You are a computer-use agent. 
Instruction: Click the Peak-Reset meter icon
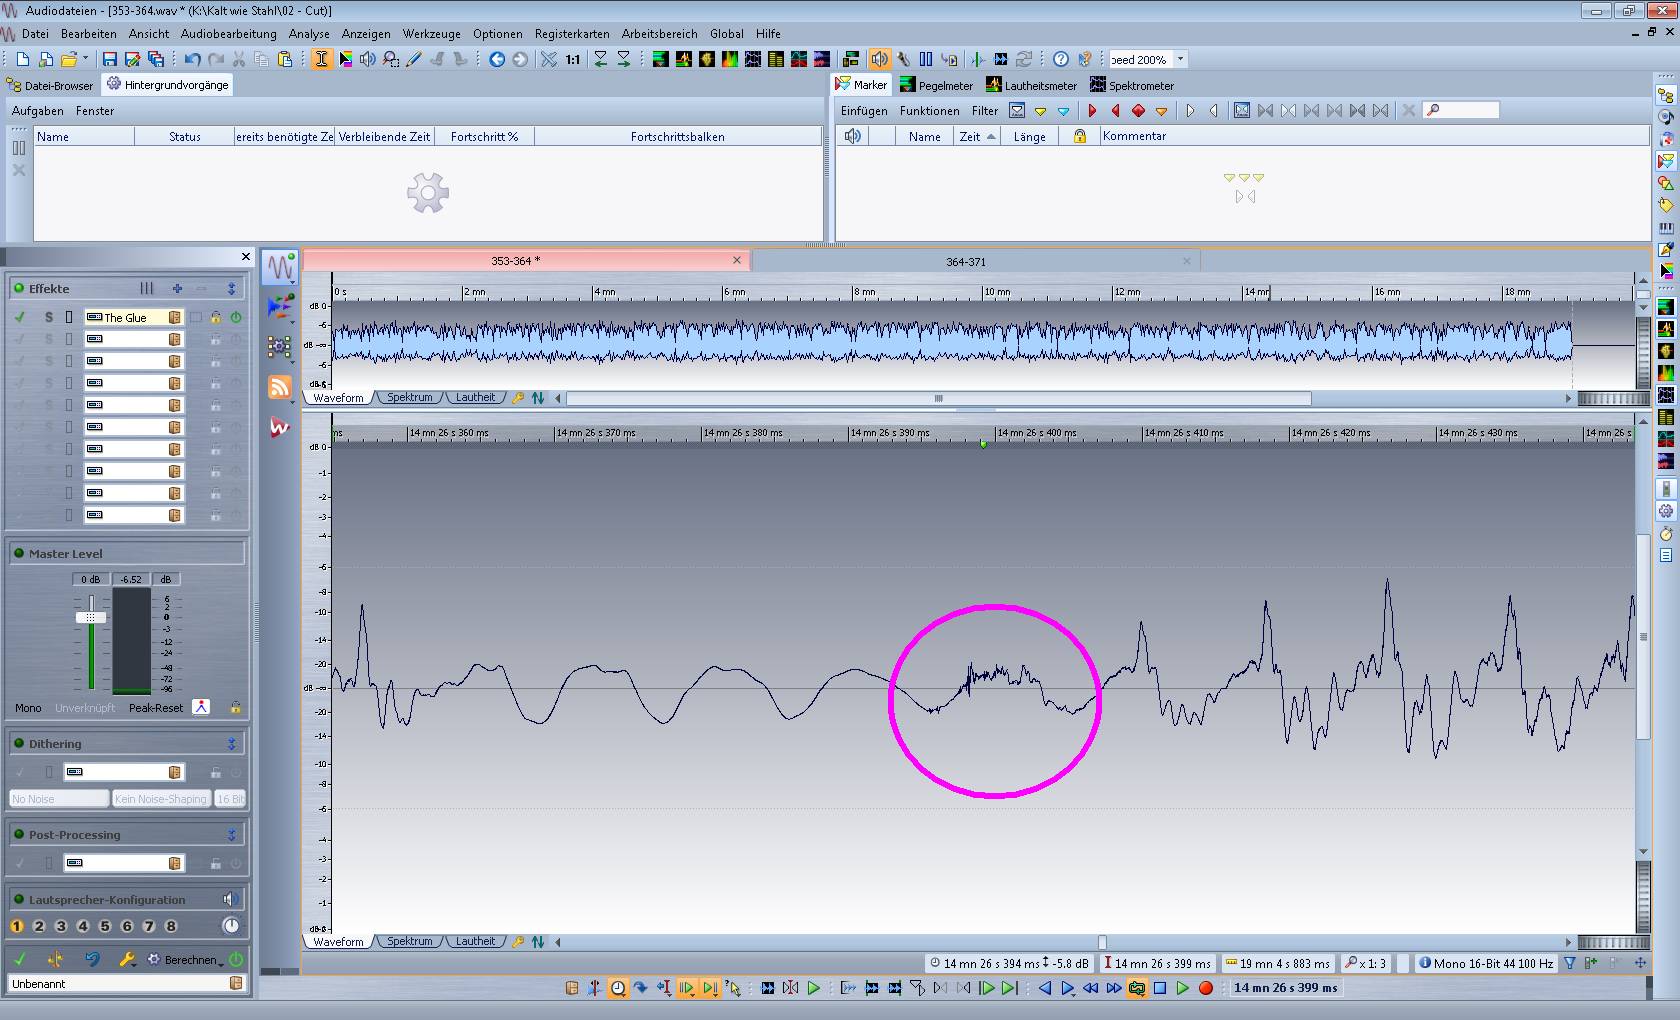coord(201,707)
